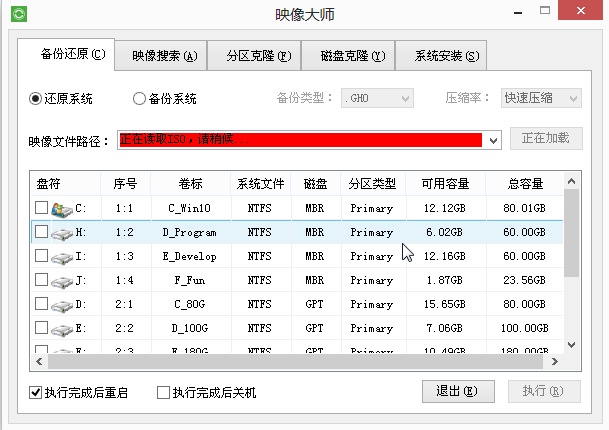Click the 系统文件 column header
609x430 pixels.
[x=261, y=184]
